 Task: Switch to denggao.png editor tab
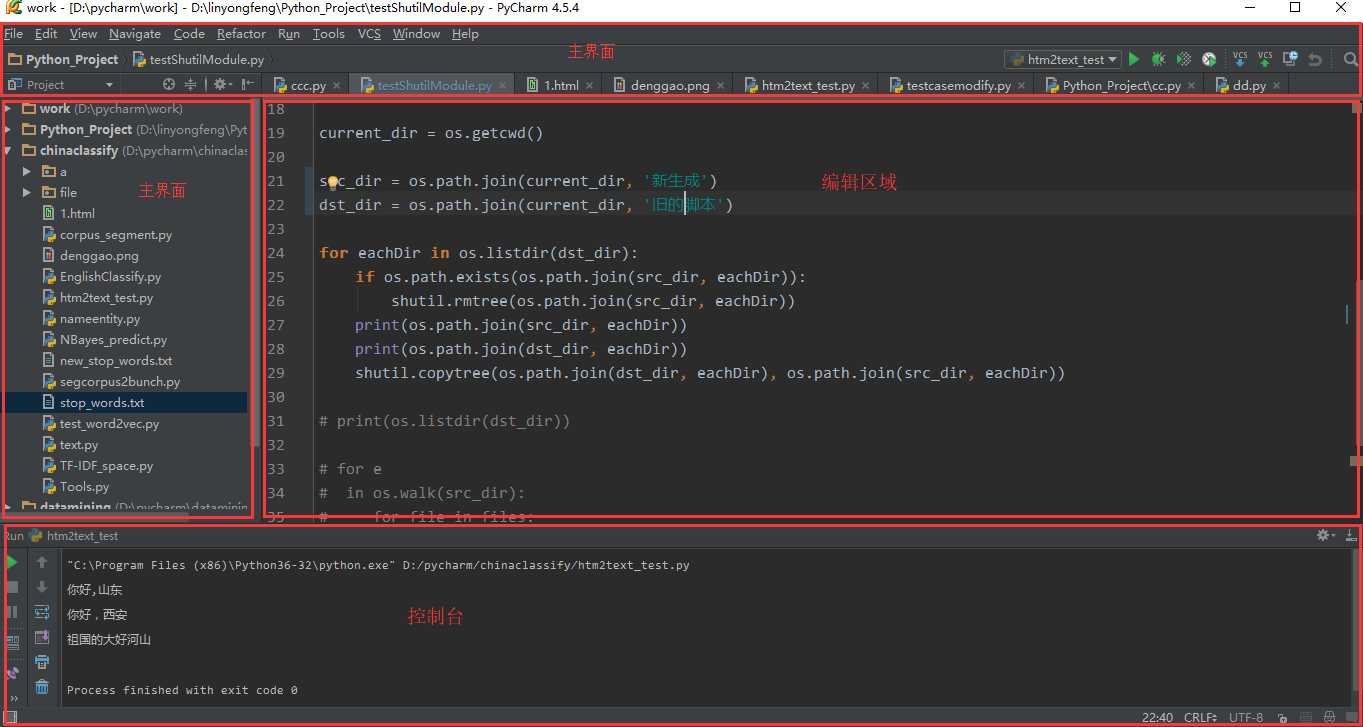[670, 85]
